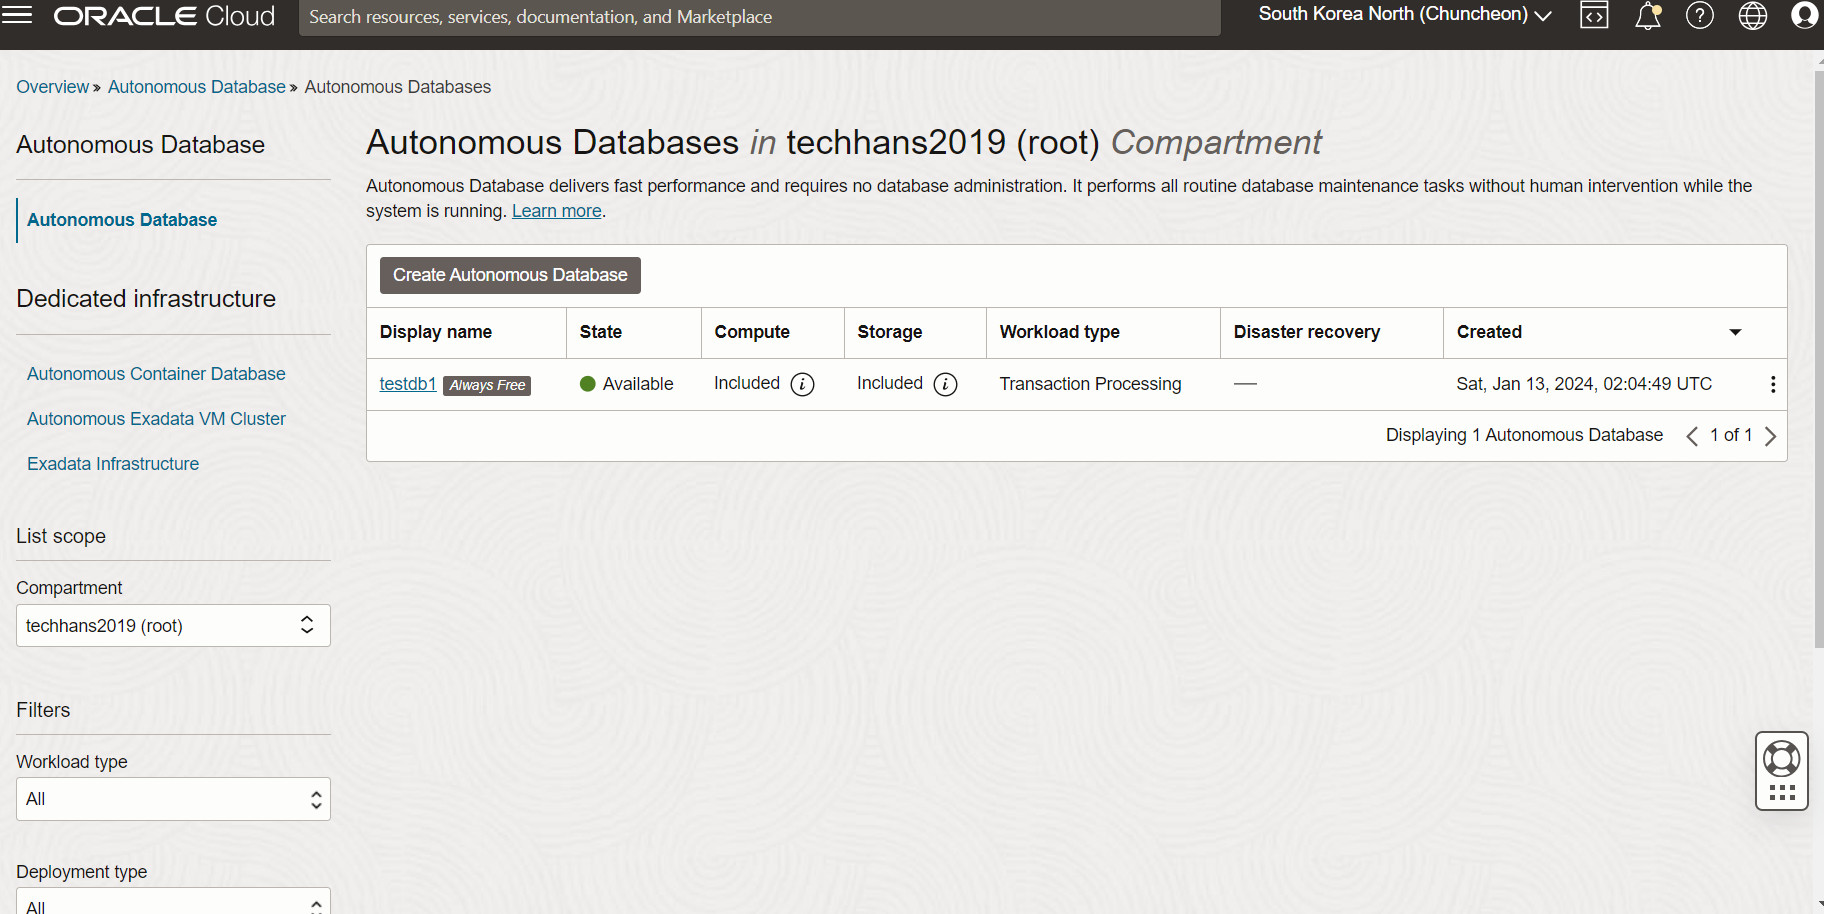Click the page vertical scrollbar
This screenshot has width=1824, height=914.
point(1819,360)
